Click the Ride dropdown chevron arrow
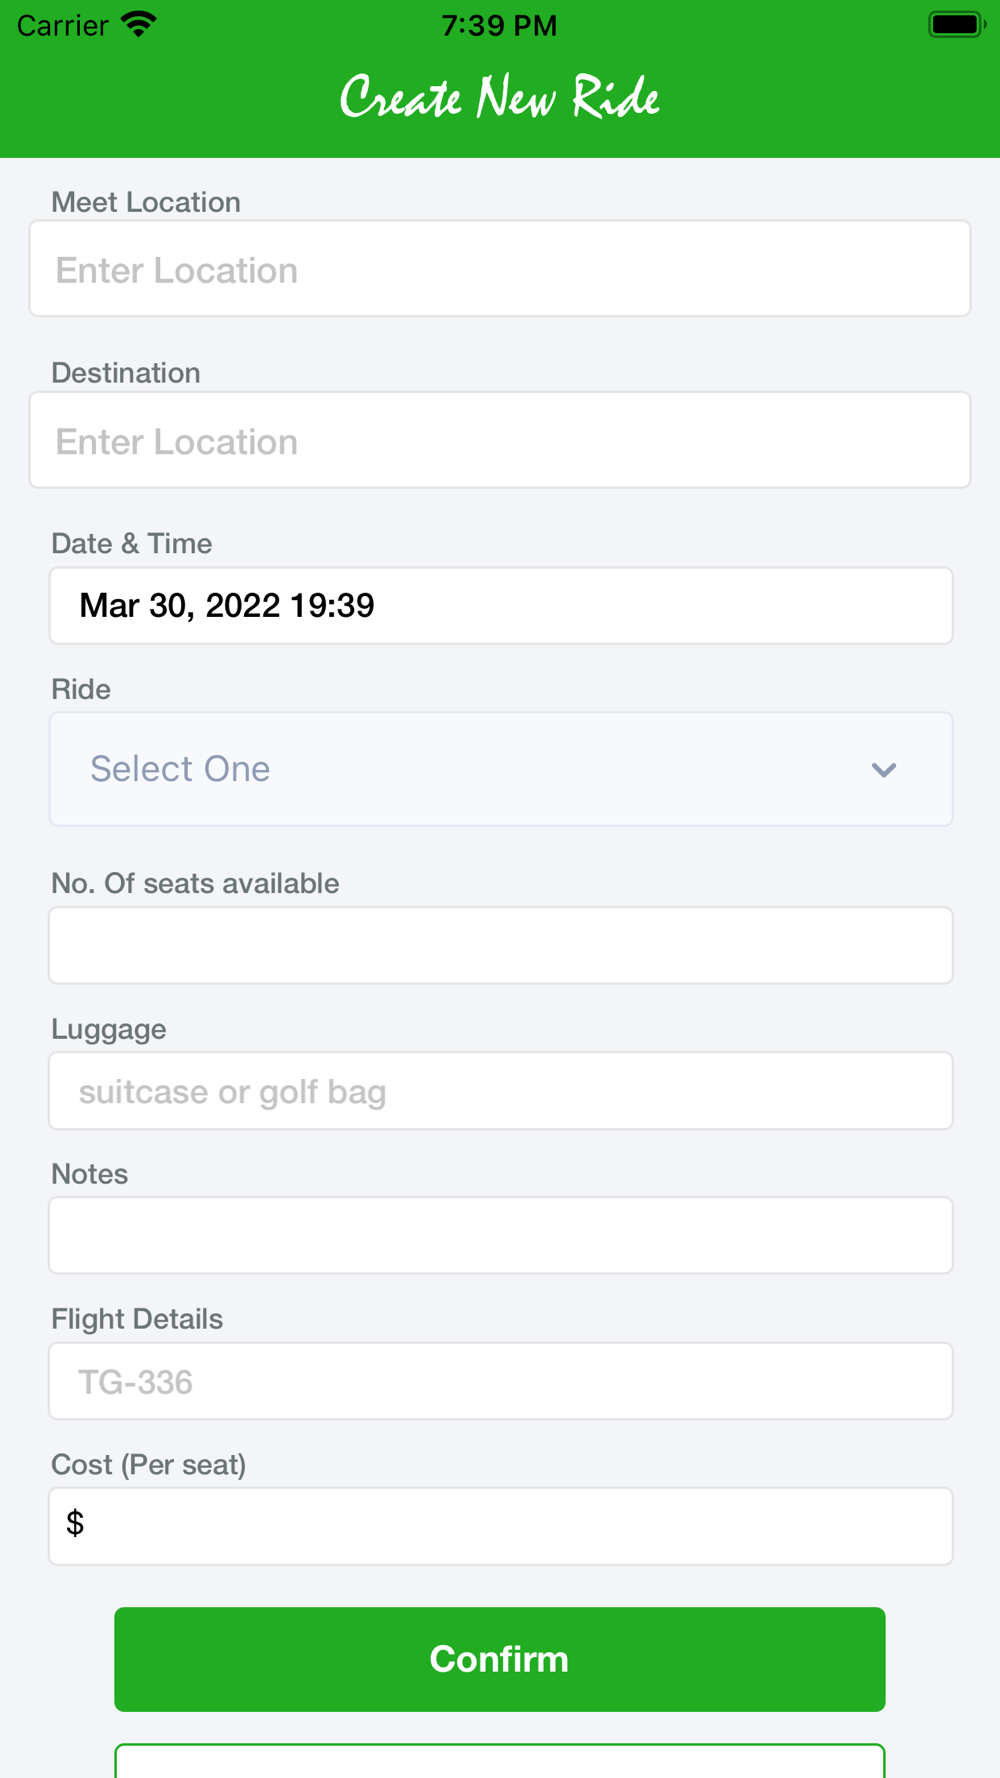This screenshot has height=1778, width=1000. point(884,770)
